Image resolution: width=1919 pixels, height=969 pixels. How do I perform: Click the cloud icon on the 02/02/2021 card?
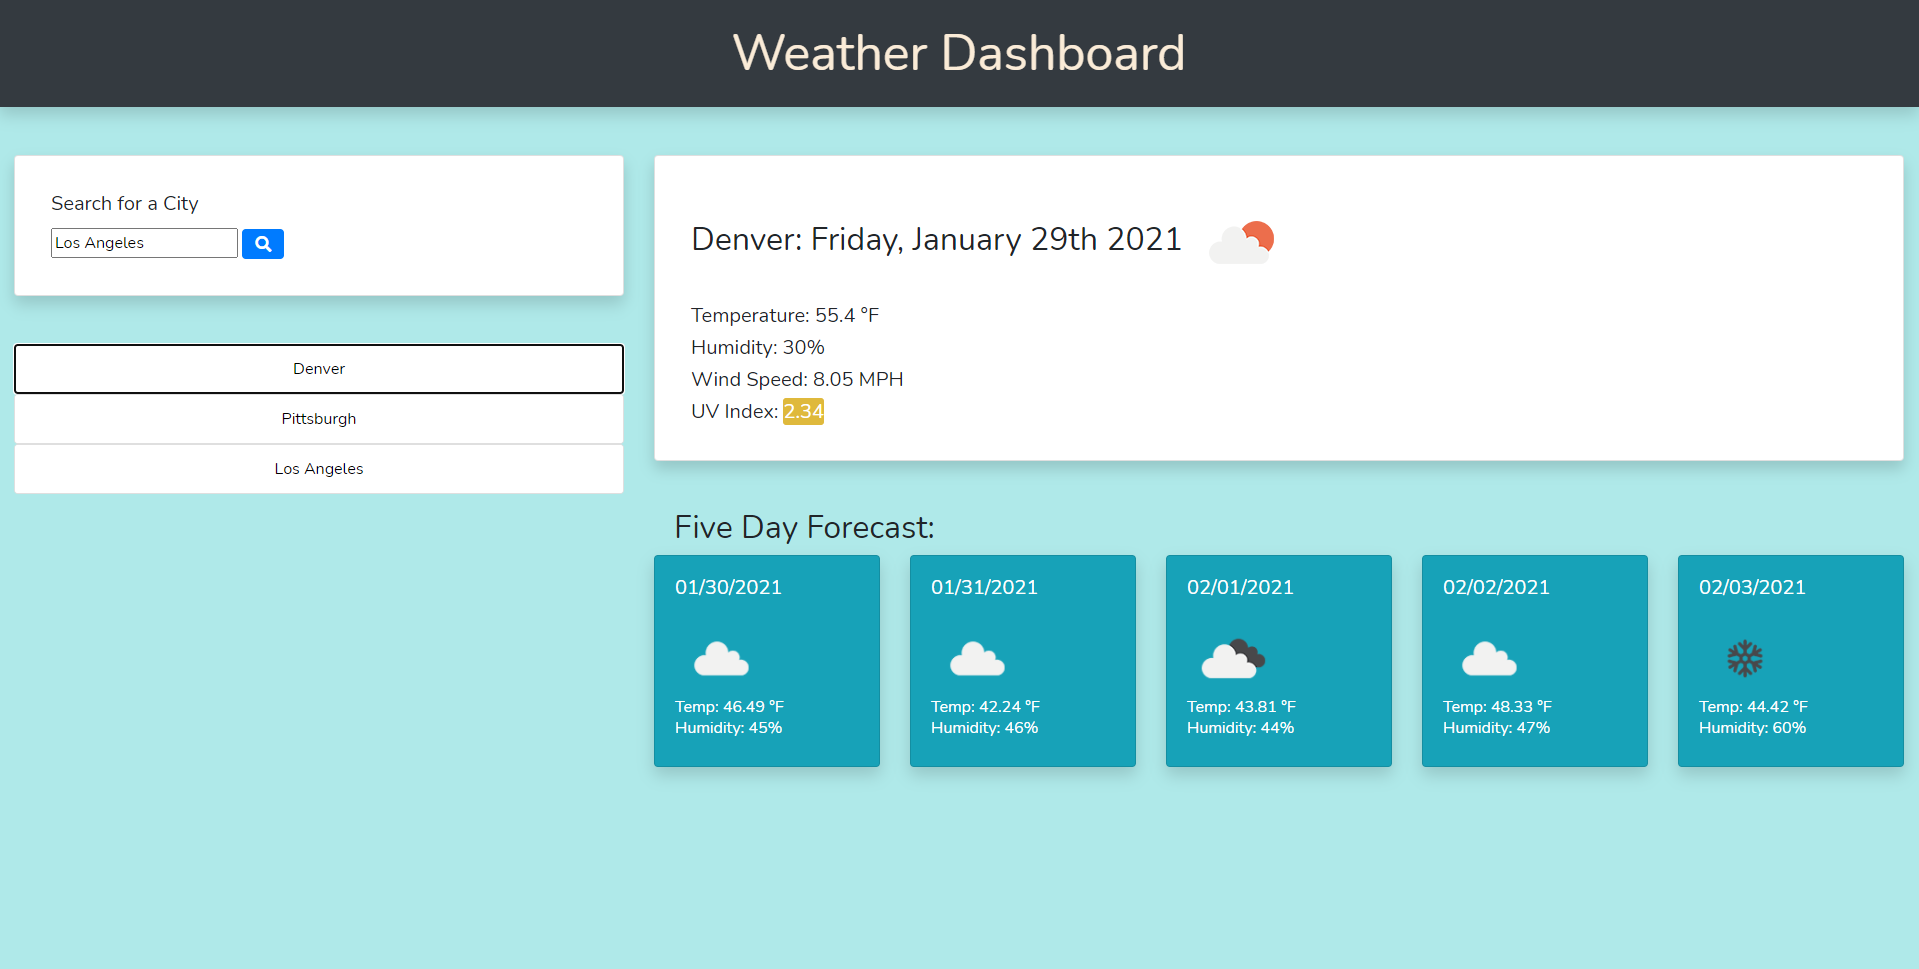pos(1489,658)
